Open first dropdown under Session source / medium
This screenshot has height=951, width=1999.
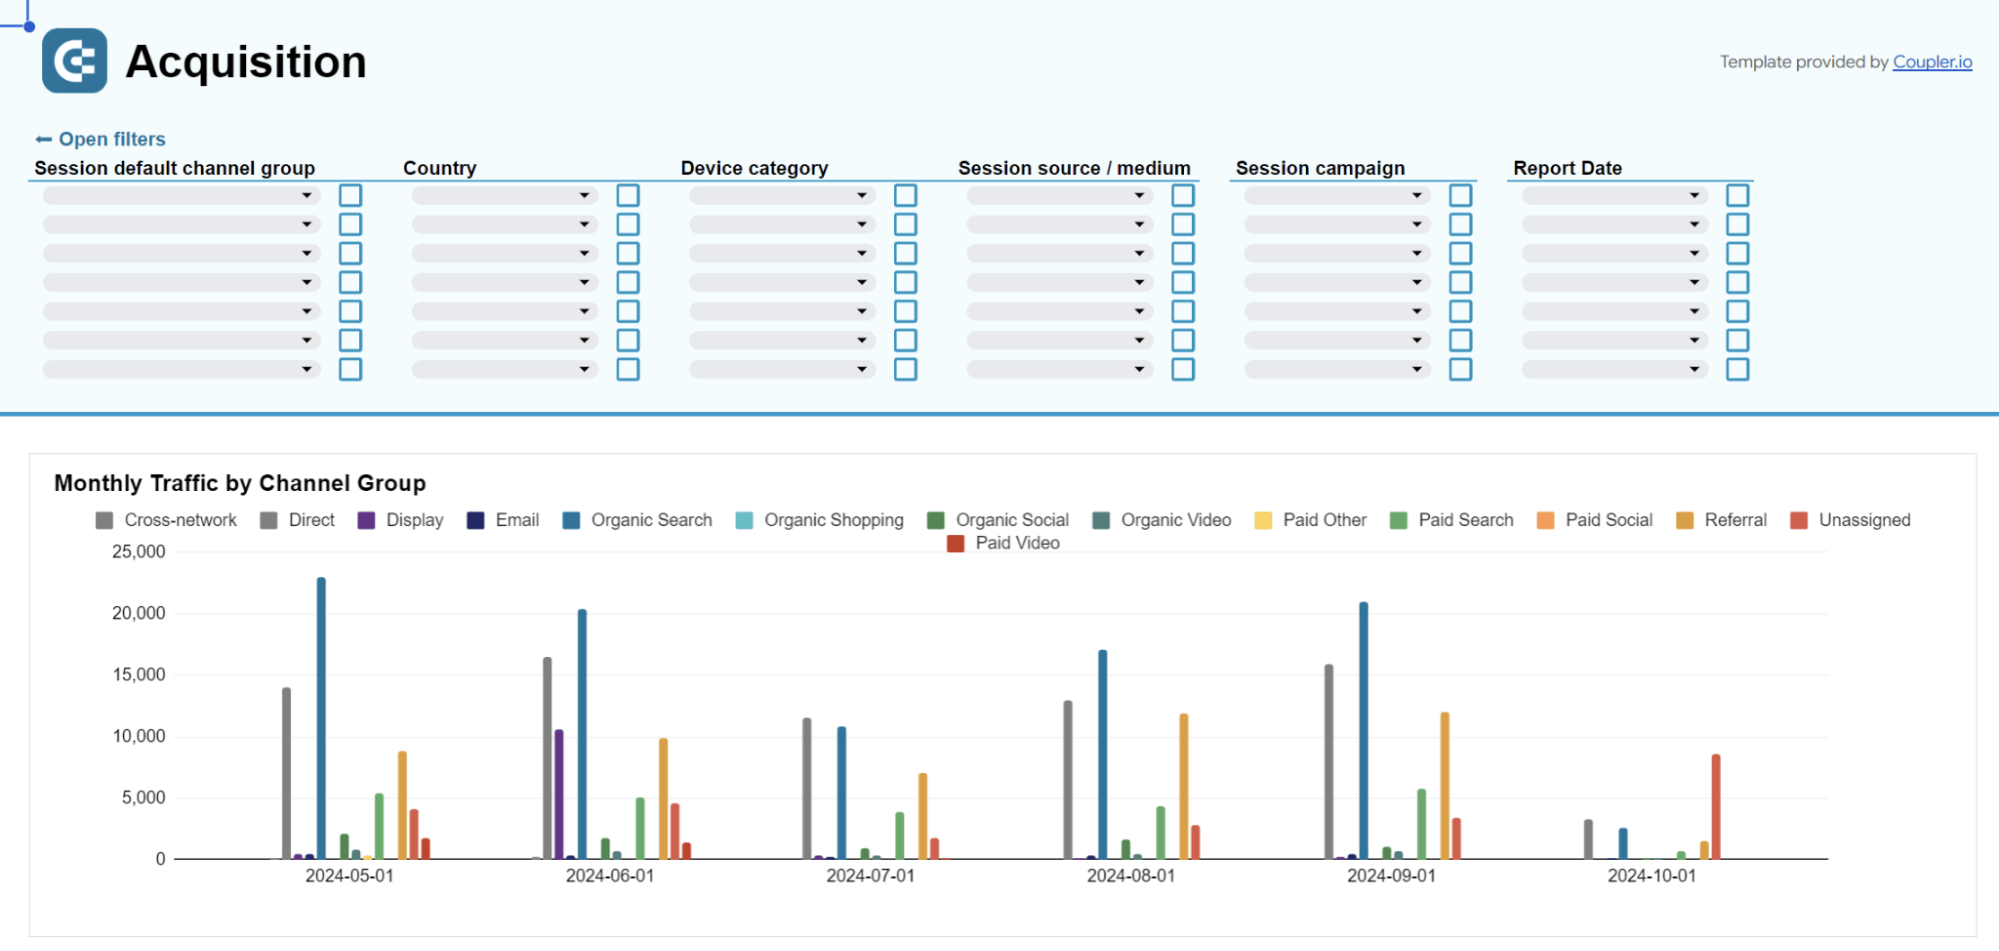1059,196
